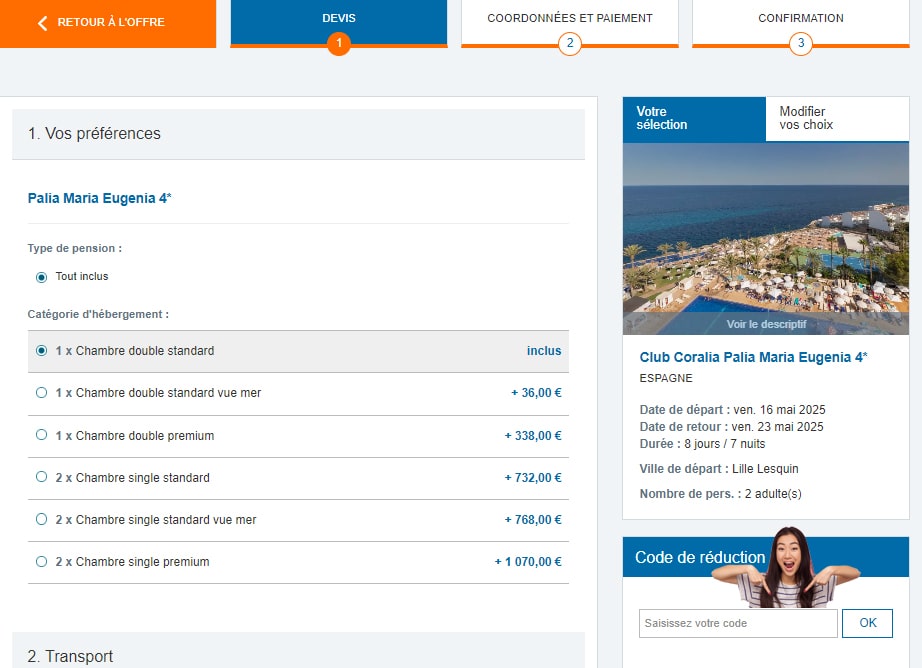Click the + 732,00 € price
This screenshot has width=922, height=668.
[533, 477]
